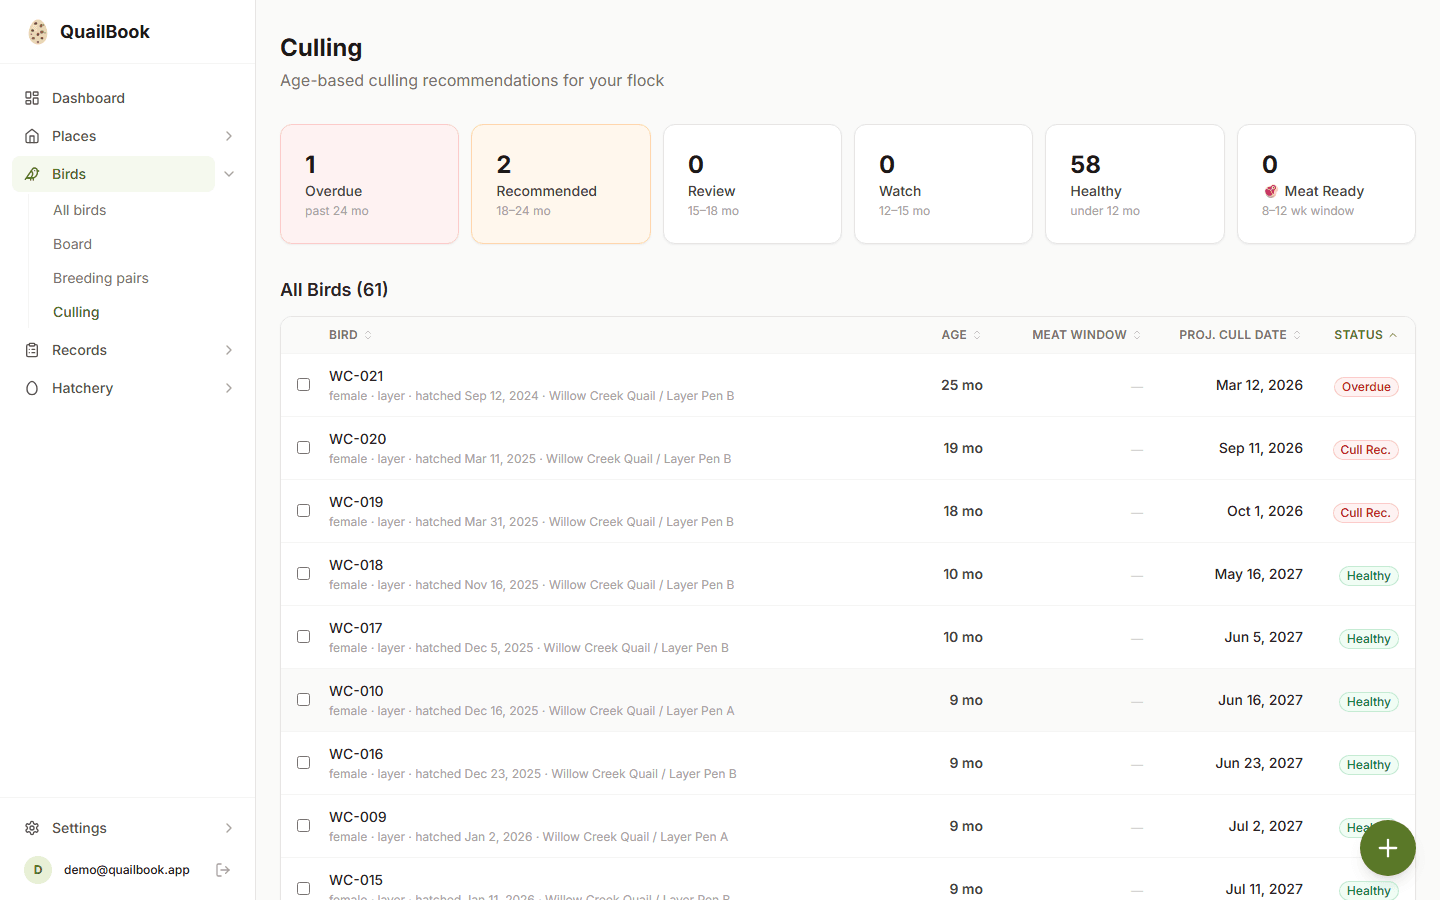This screenshot has height=900, width=1440.
Task: Click the WC-016 bird name
Action: coord(356,754)
